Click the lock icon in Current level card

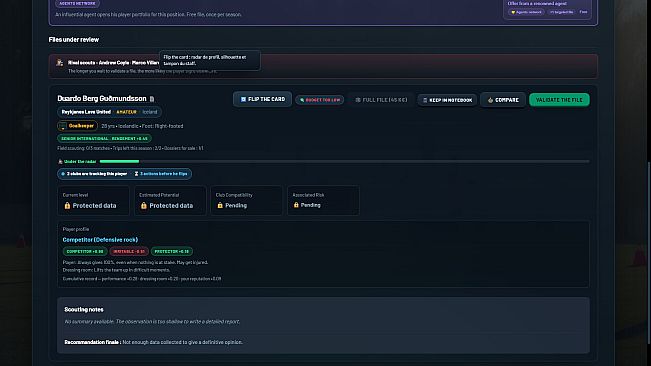tap(67, 205)
